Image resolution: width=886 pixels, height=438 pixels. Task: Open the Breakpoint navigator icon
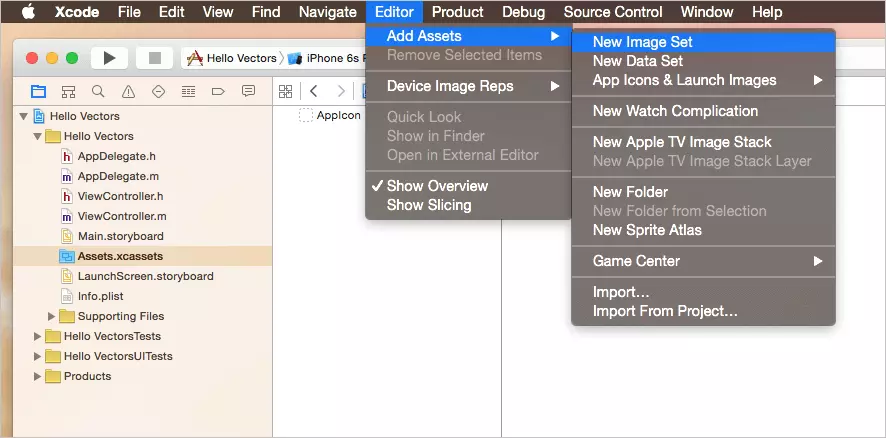(x=218, y=92)
